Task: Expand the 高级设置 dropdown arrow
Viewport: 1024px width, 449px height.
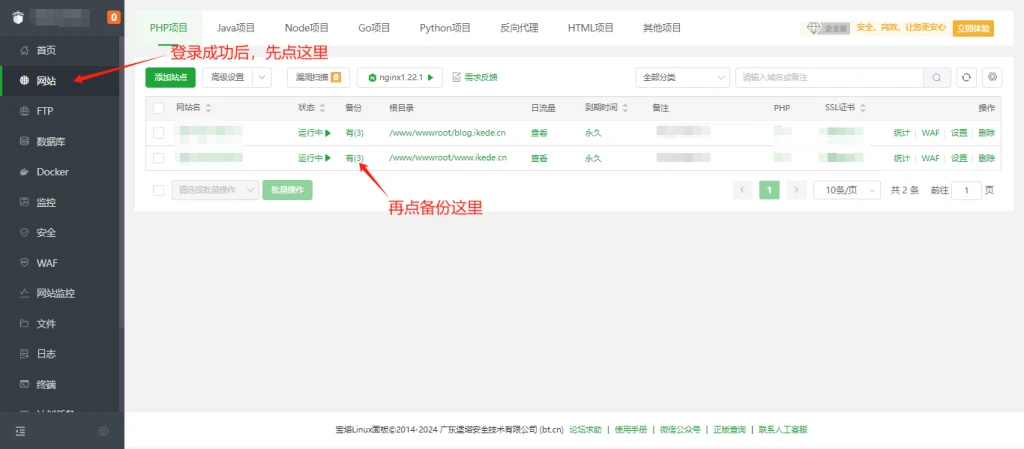Action: tap(262, 77)
